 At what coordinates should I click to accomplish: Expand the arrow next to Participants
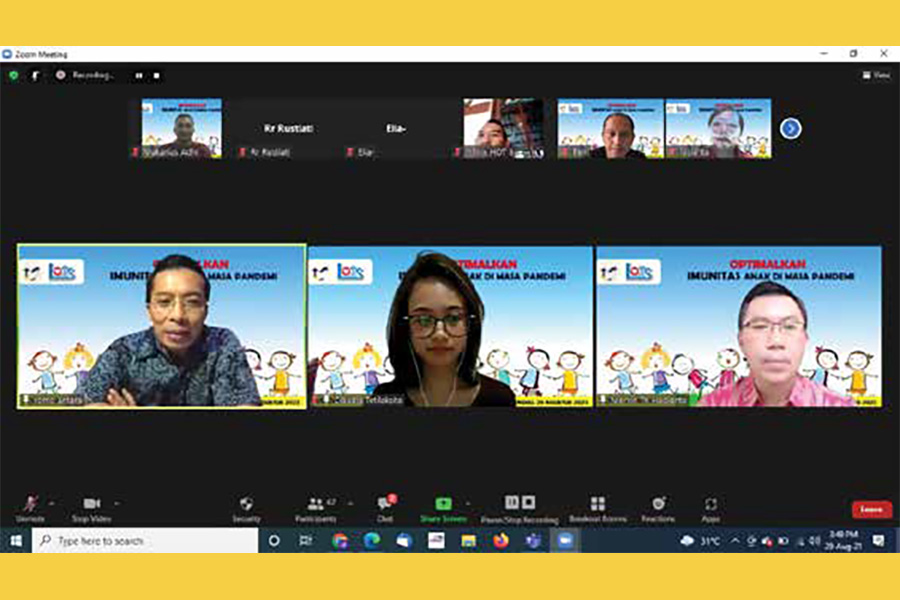(350, 503)
